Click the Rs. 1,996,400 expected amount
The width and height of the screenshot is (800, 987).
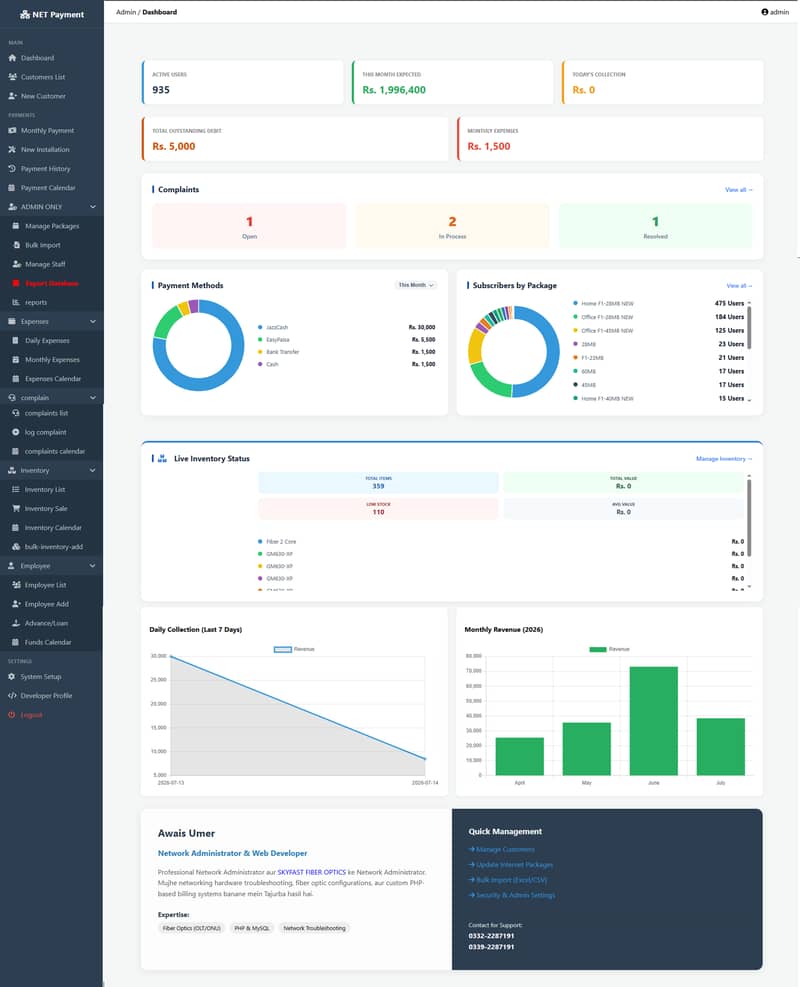(394, 90)
